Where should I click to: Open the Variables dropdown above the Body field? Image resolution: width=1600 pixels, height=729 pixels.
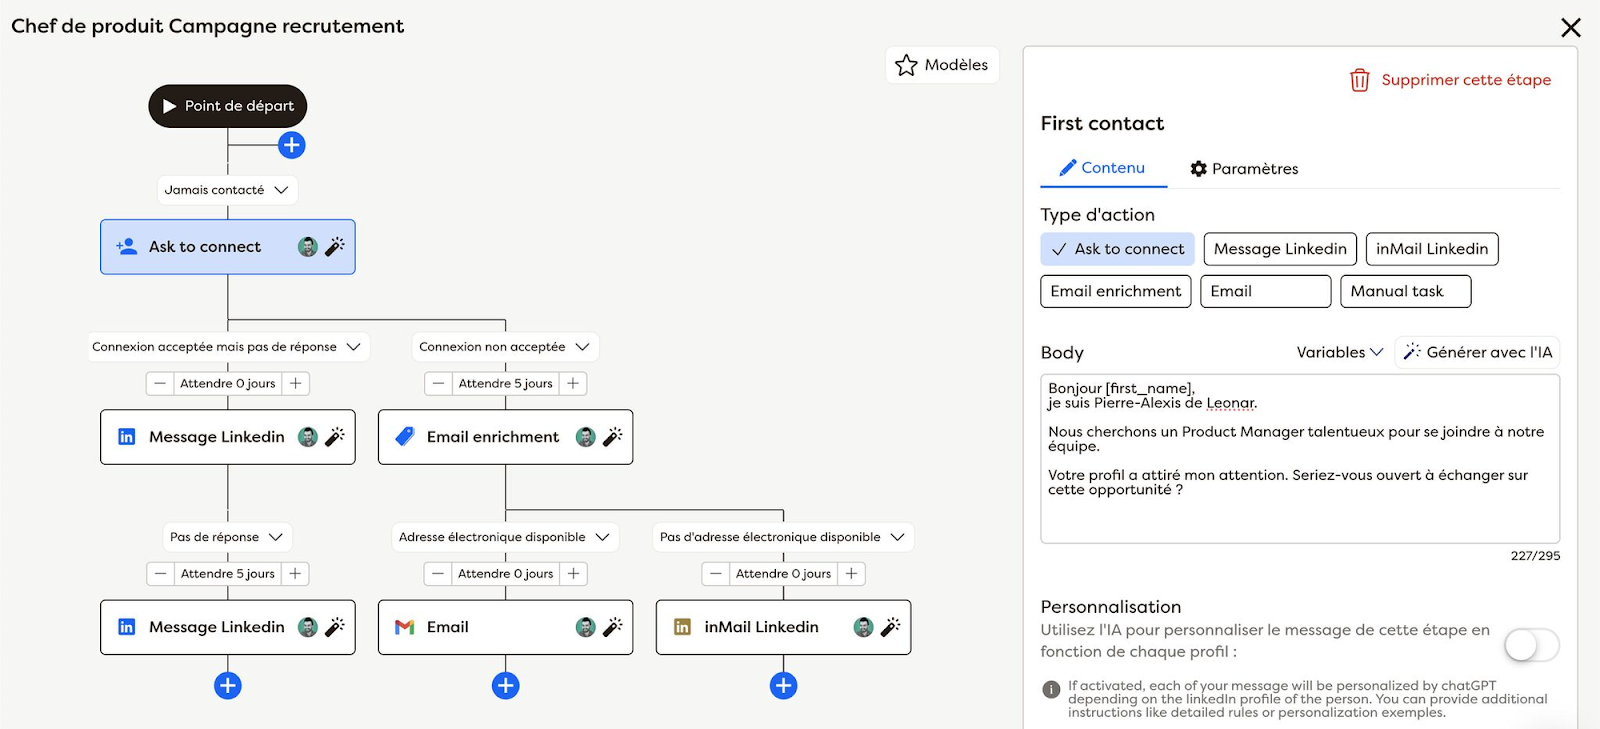click(x=1338, y=352)
